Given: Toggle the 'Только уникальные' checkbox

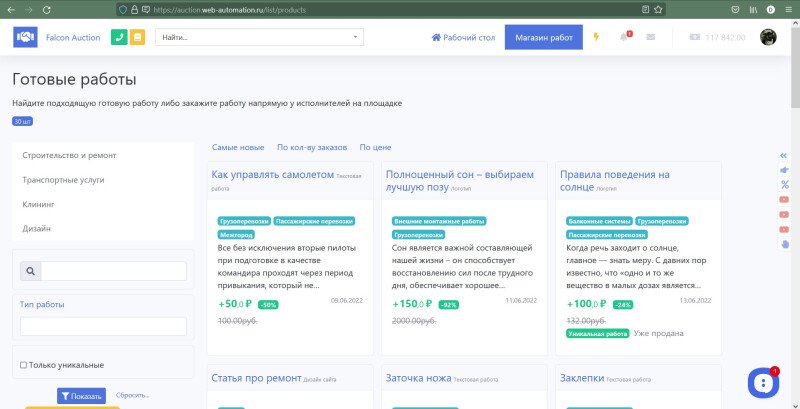Looking at the screenshot, I should [x=23, y=365].
